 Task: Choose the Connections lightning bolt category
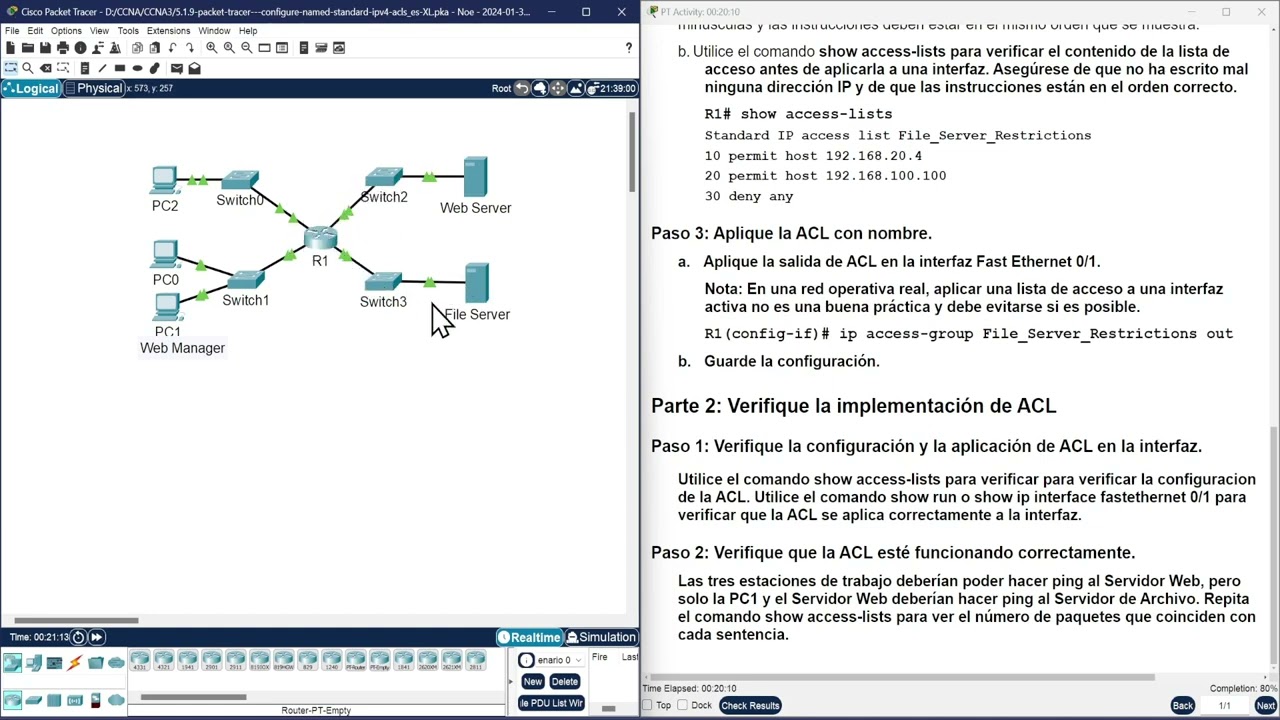75,662
